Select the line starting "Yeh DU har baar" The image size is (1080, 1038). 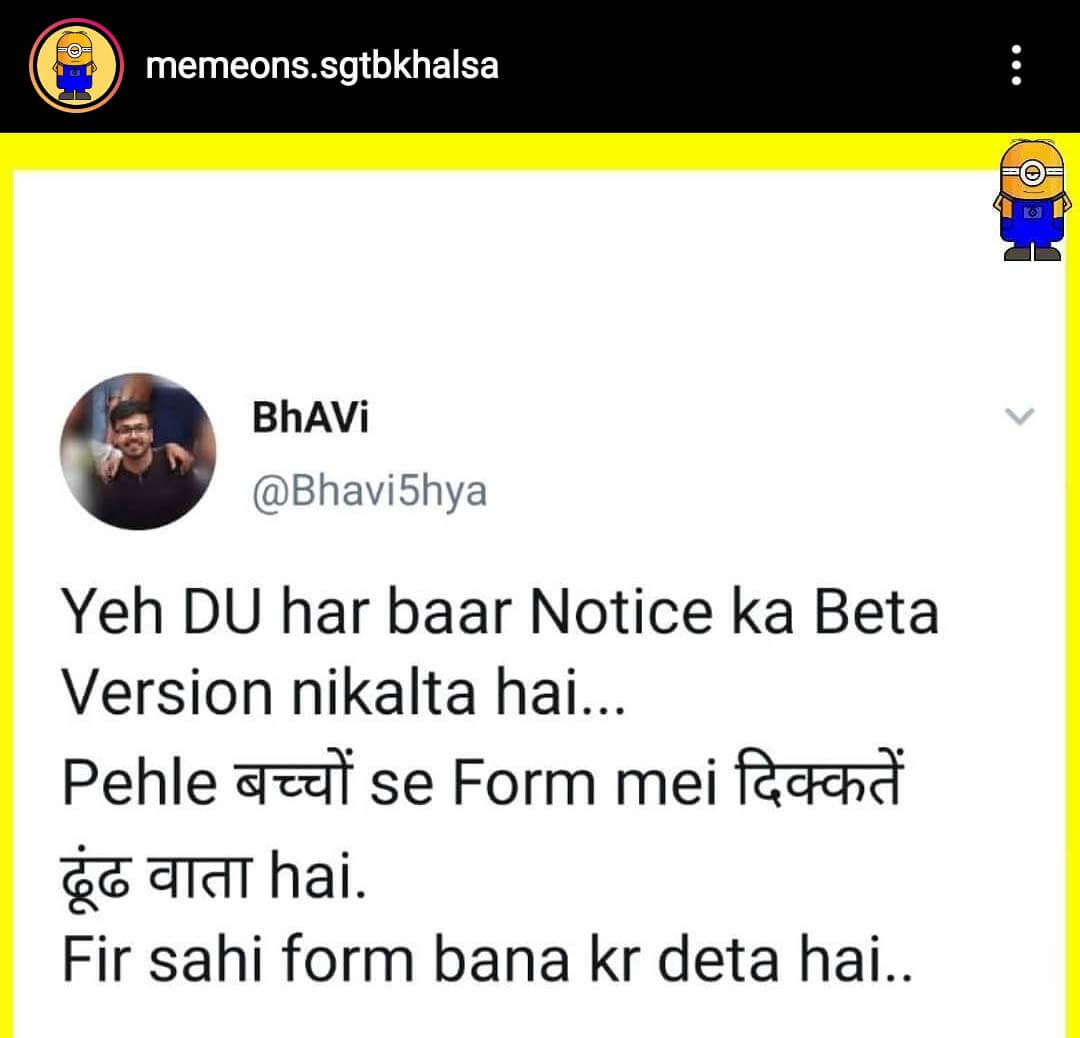coord(500,612)
